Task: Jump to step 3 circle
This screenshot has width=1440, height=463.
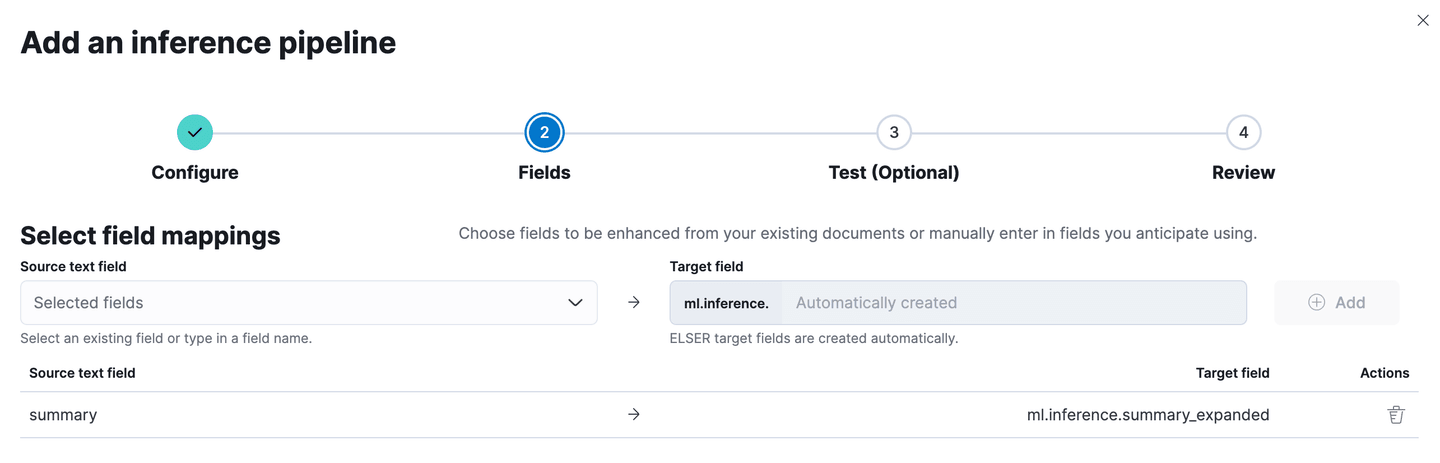Action: point(893,132)
